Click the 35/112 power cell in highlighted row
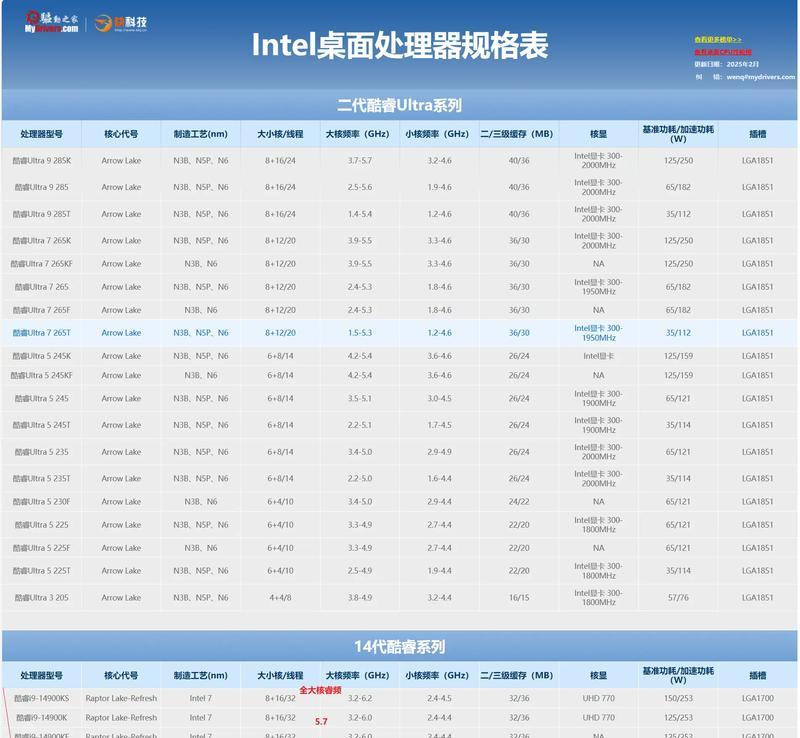This screenshot has height=738, width=800. [x=678, y=333]
